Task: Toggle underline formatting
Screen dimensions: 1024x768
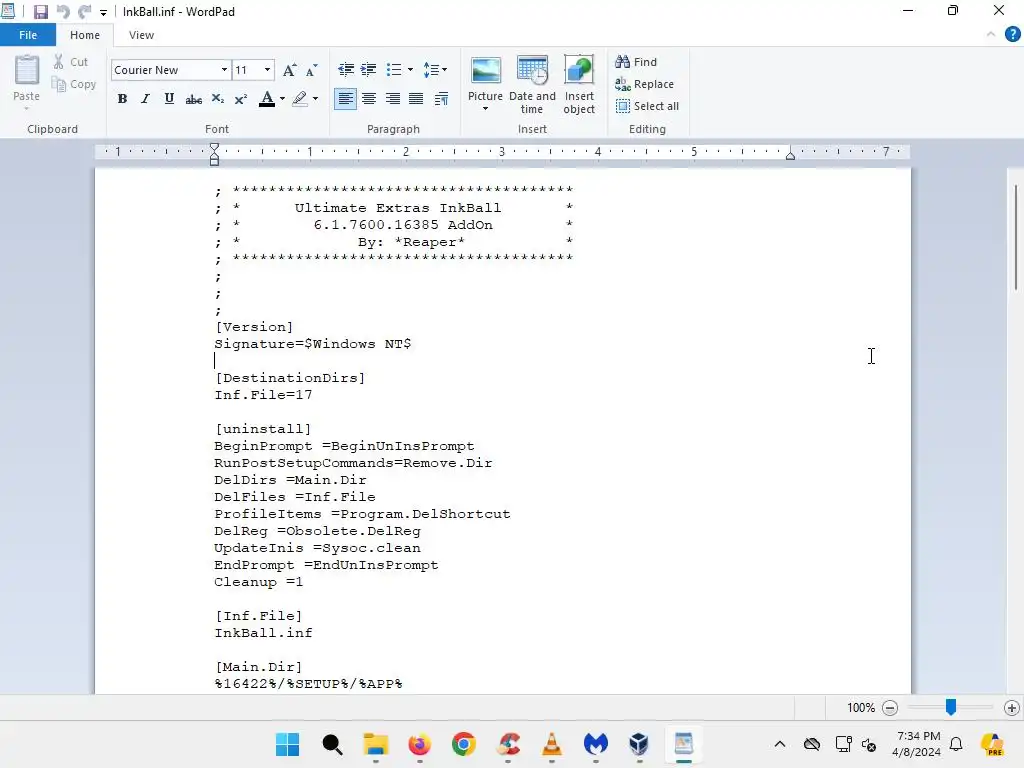Action: [169, 99]
